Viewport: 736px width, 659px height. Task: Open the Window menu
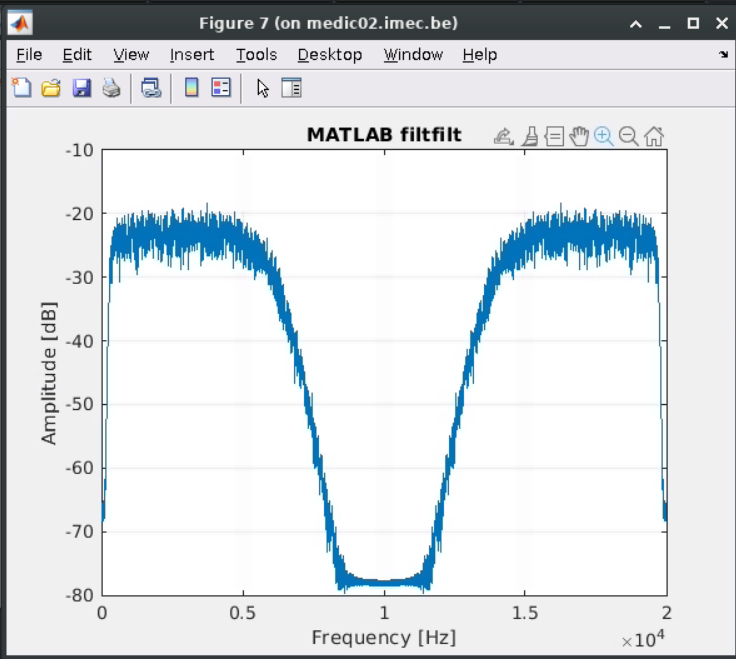pyautogui.click(x=413, y=55)
